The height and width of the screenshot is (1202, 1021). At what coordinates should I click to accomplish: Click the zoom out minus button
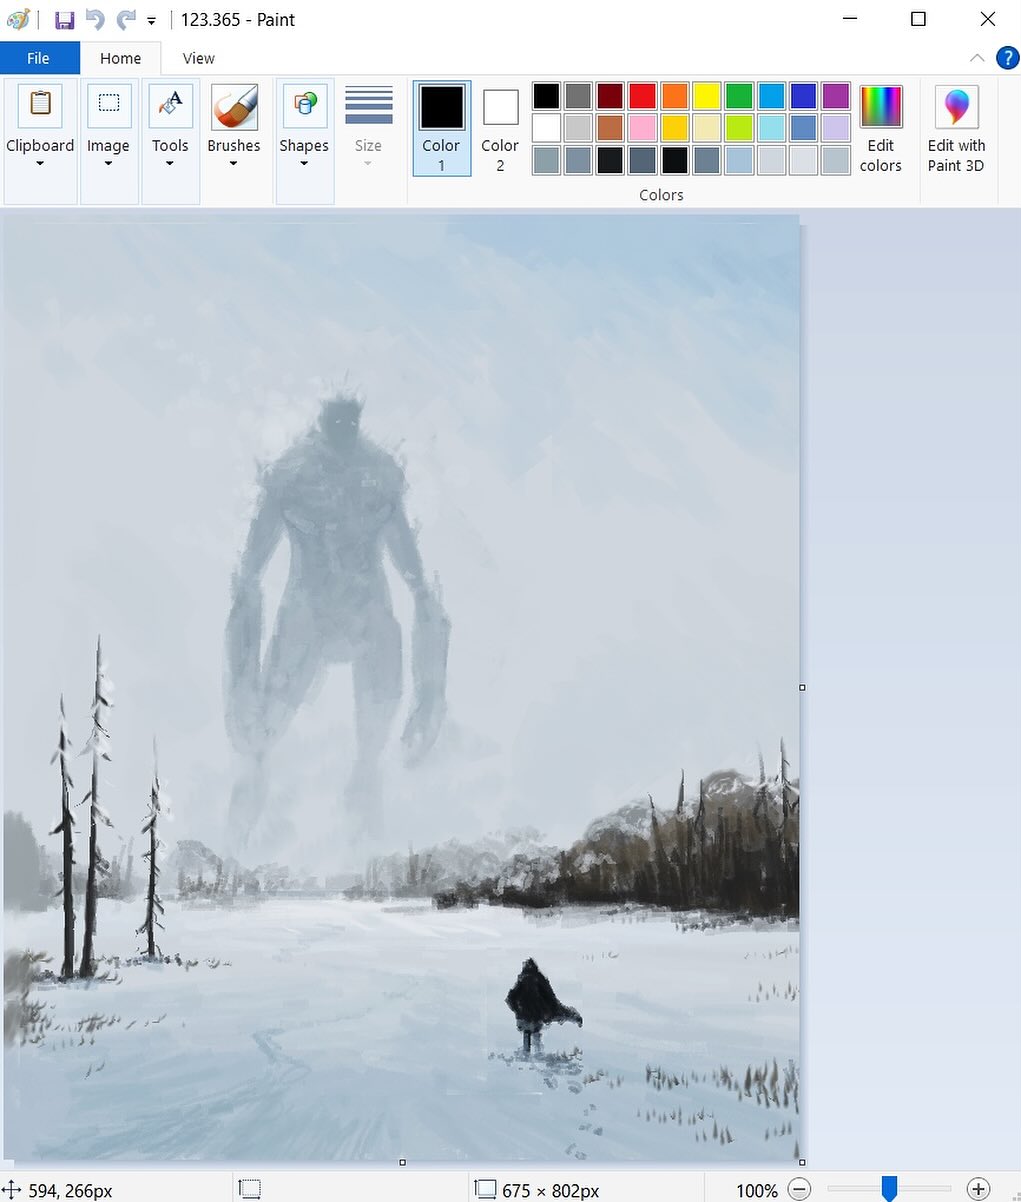click(x=799, y=1189)
